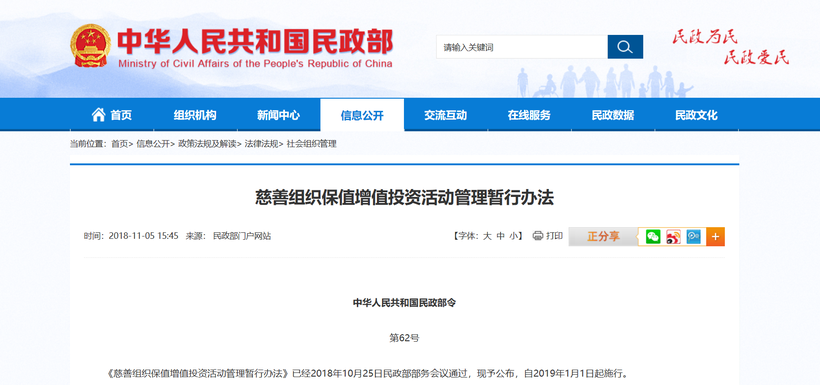Viewport: 820px width, 385px height.
Task: Click the 请输入关键词 search field
Action: click(x=522, y=47)
